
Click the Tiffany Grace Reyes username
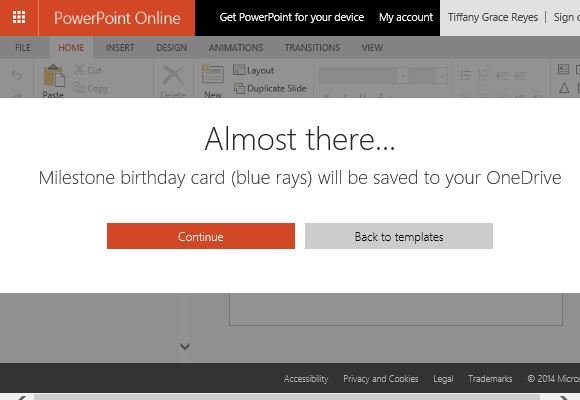coord(493,17)
